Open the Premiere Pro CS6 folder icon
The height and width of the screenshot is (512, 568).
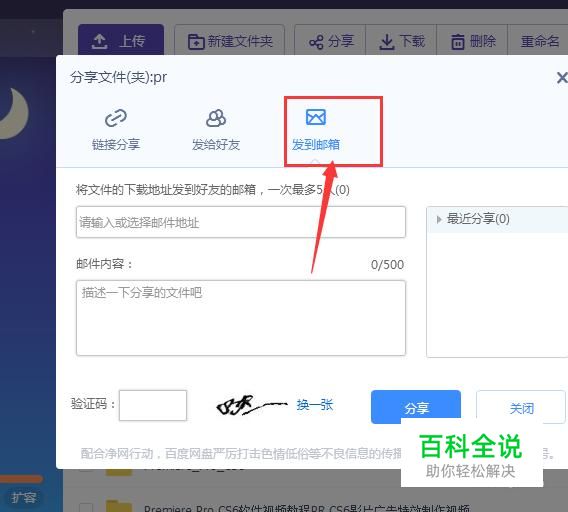point(119,507)
